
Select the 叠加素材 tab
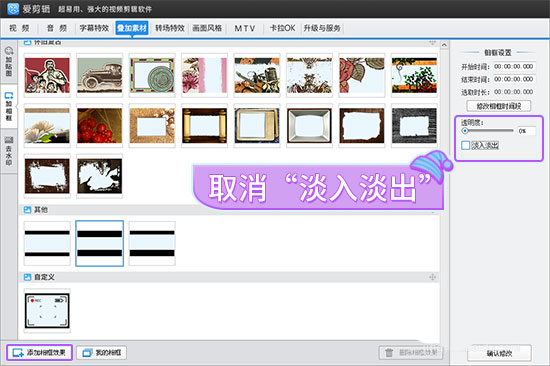(x=132, y=28)
